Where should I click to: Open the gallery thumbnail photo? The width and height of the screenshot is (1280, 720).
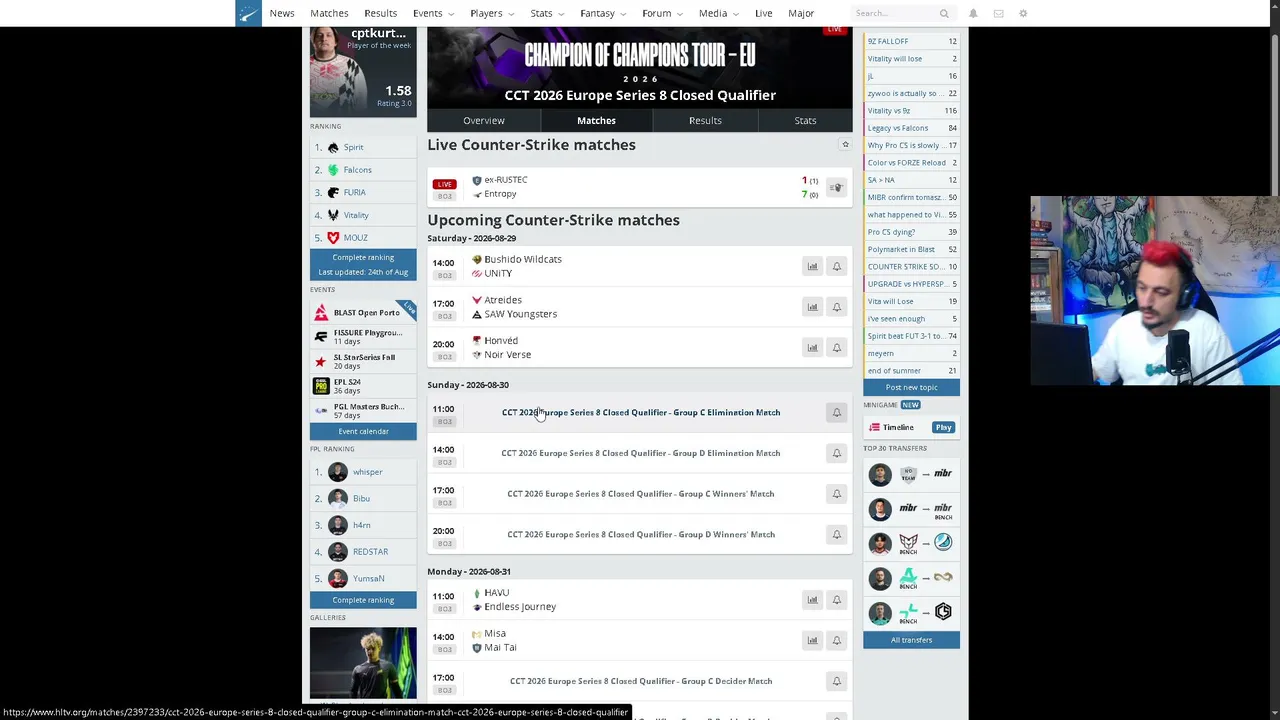[x=363, y=662]
